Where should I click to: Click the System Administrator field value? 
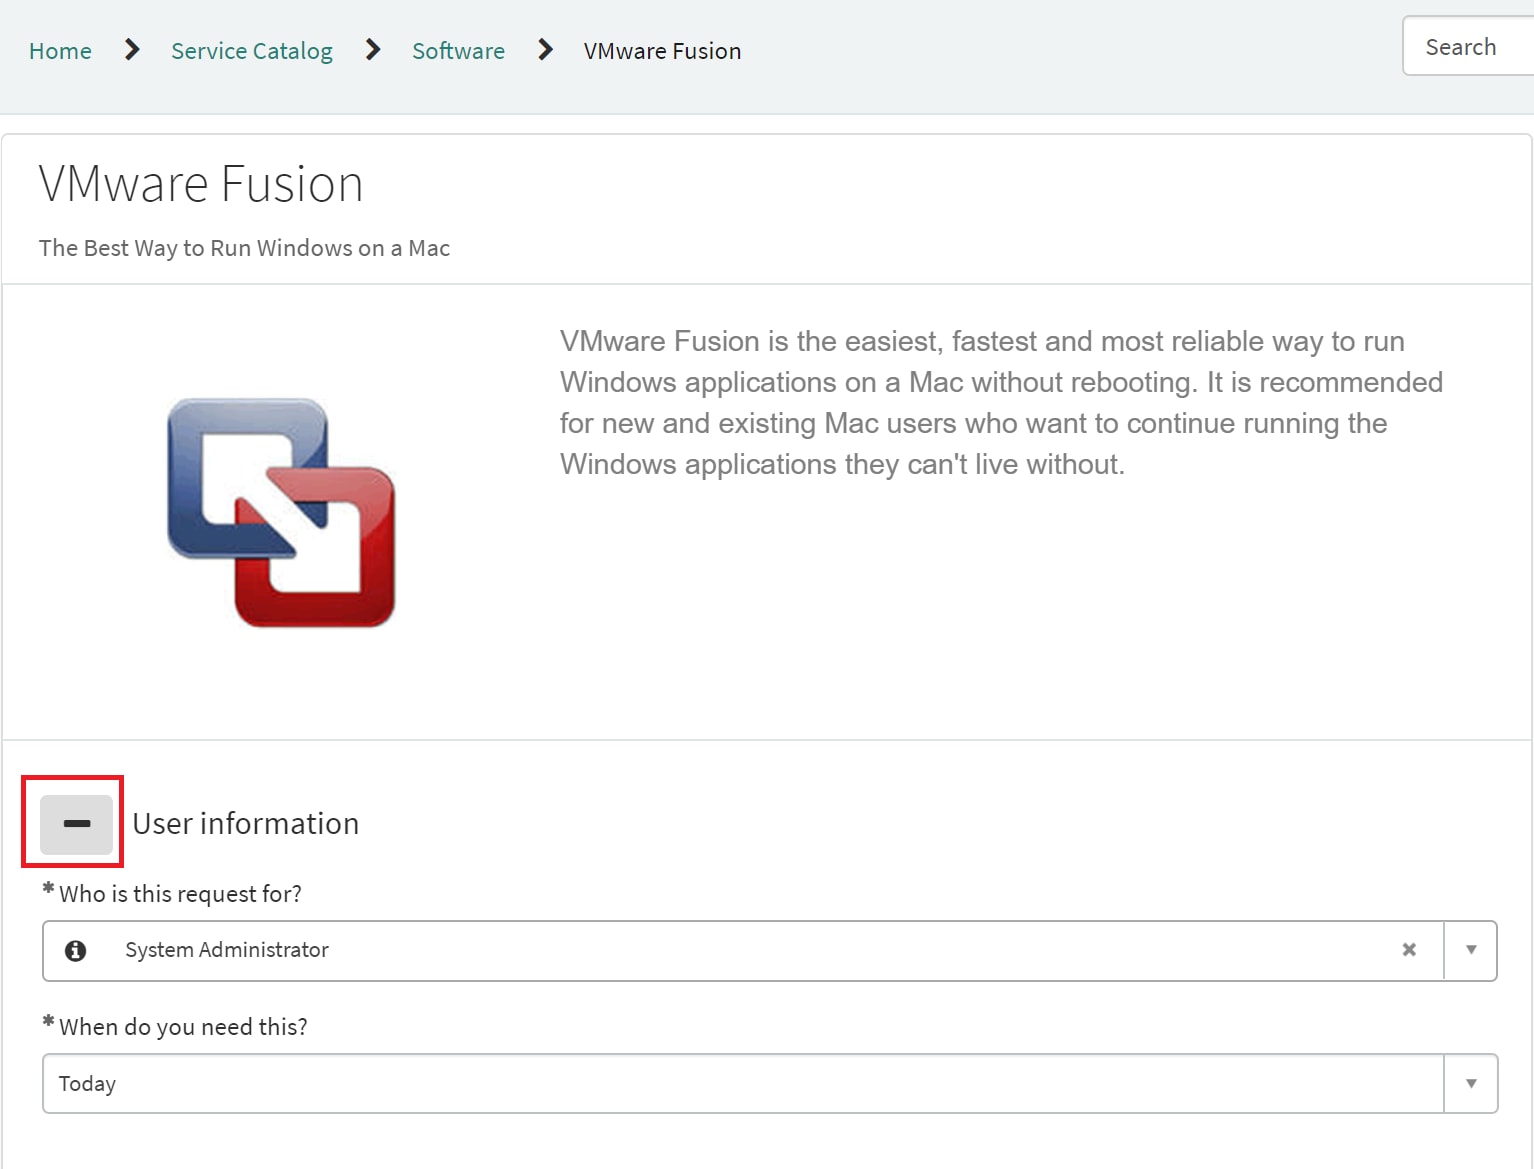coord(227,950)
